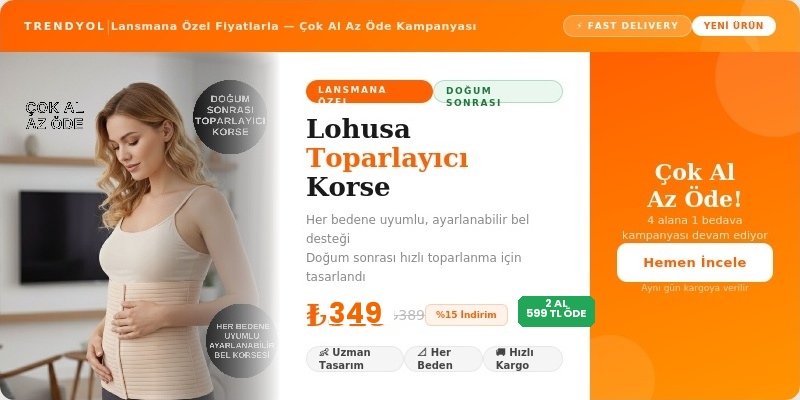The height and width of the screenshot is (400, 800).
Task: Open the TRENDYOL brand logo
Action: [x=64, y=26]
